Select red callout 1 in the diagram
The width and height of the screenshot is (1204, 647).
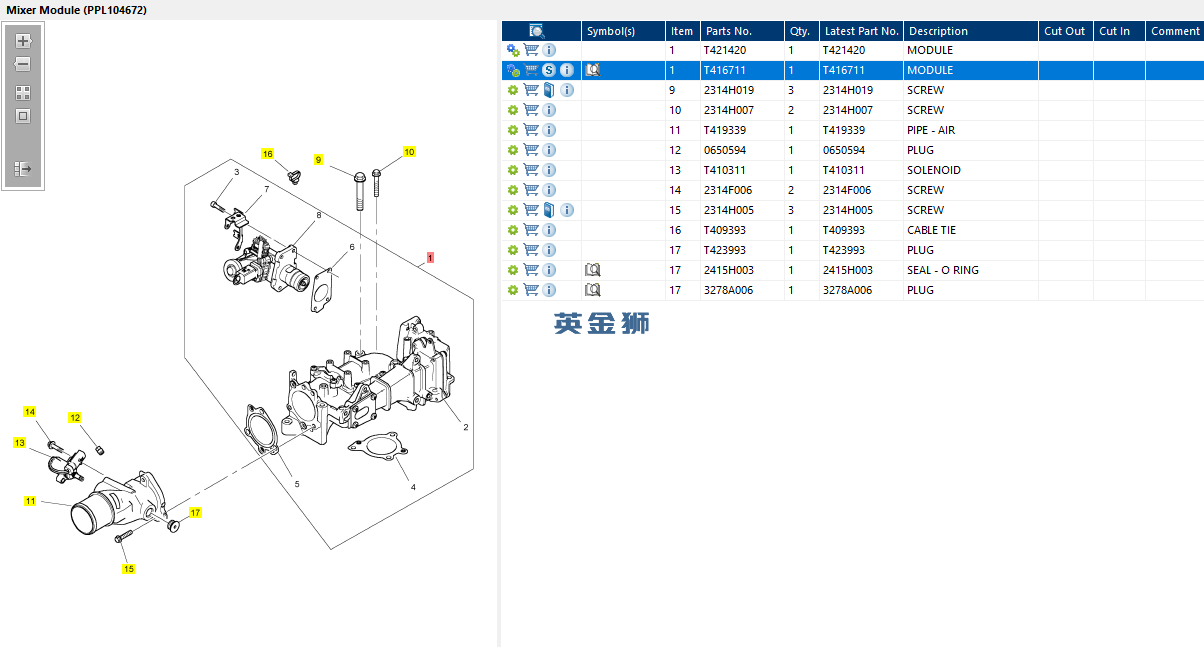430,257
